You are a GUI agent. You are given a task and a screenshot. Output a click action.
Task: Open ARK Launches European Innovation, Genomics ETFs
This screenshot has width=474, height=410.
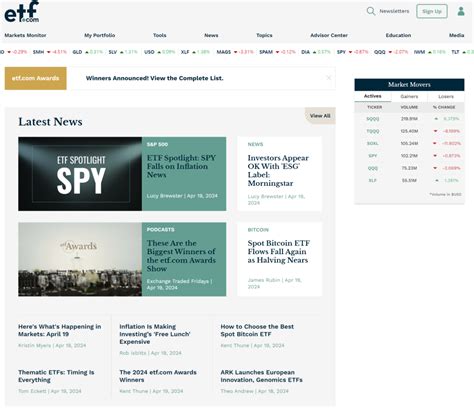pyautogui.click(x=261, y=376)
